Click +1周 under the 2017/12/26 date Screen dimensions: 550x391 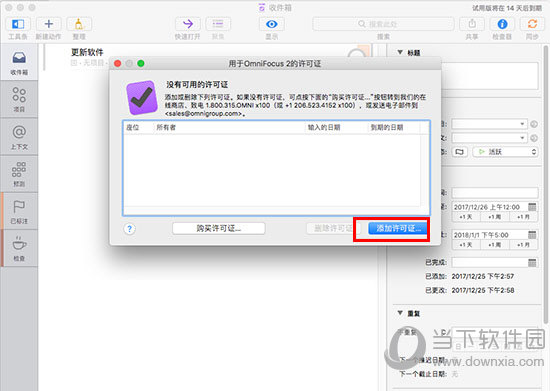494,217
